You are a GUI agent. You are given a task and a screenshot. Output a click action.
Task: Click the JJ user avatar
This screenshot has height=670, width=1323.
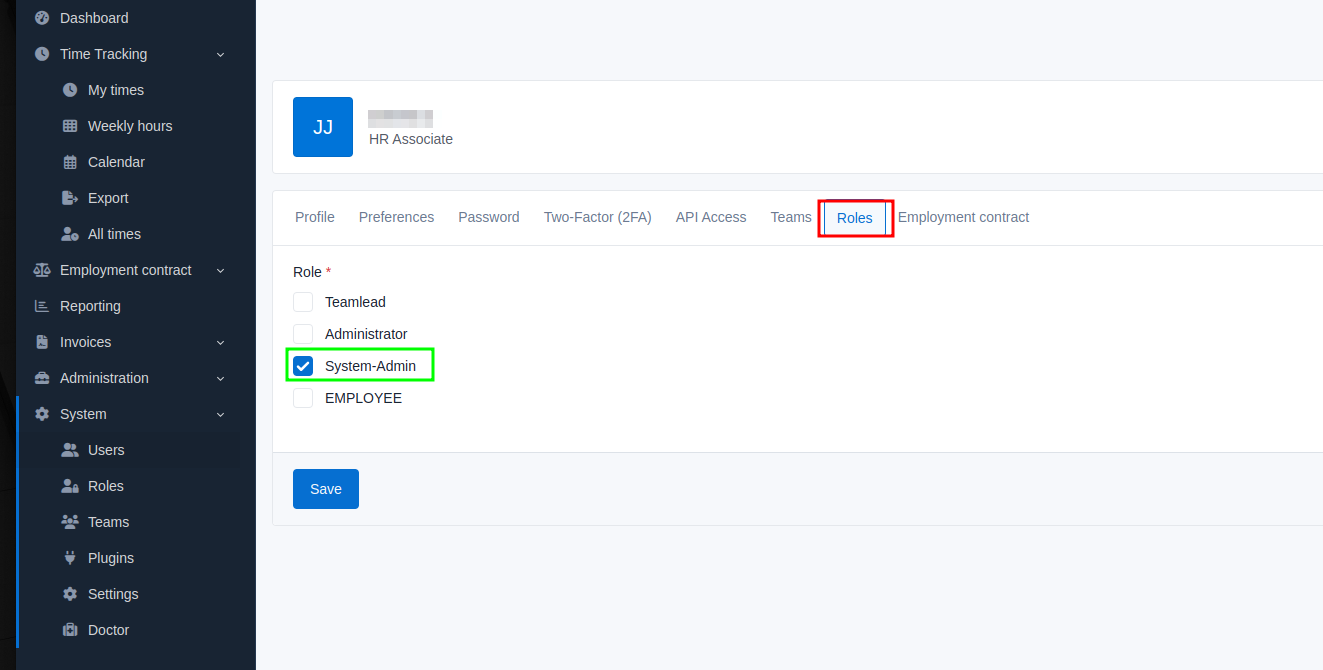[x=323, y=127]
